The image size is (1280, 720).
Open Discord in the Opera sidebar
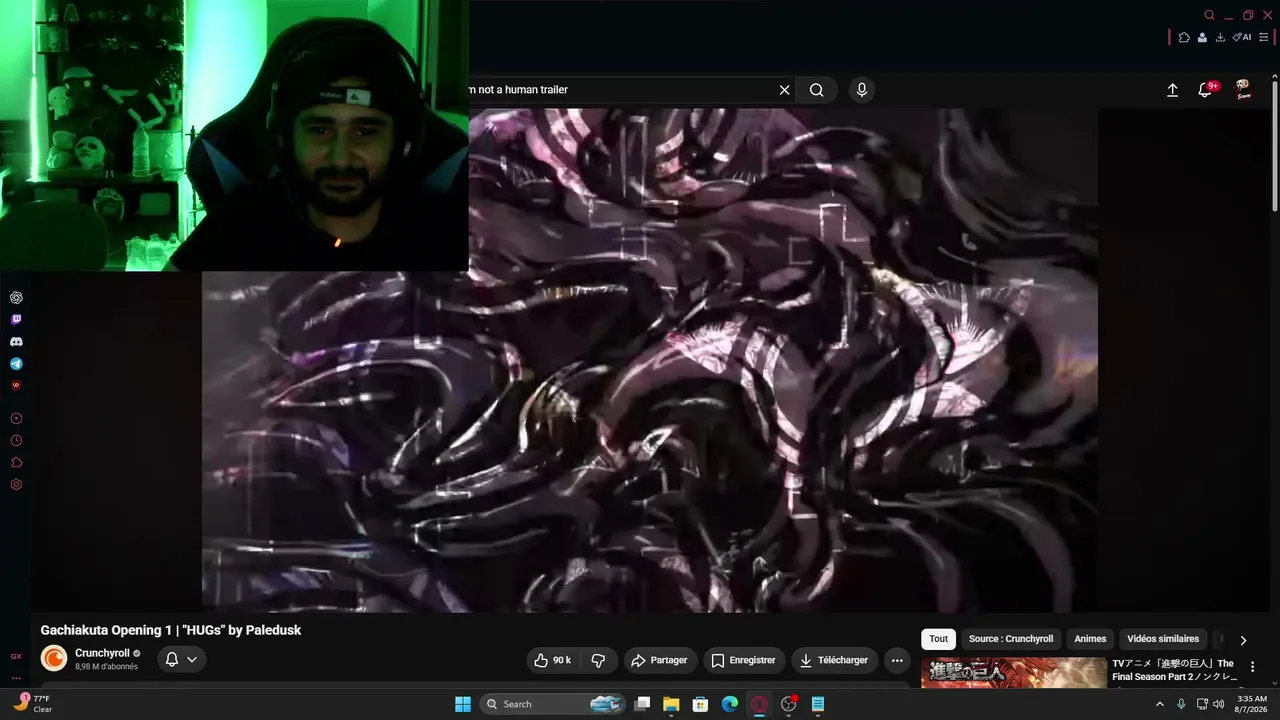(16, 342)
